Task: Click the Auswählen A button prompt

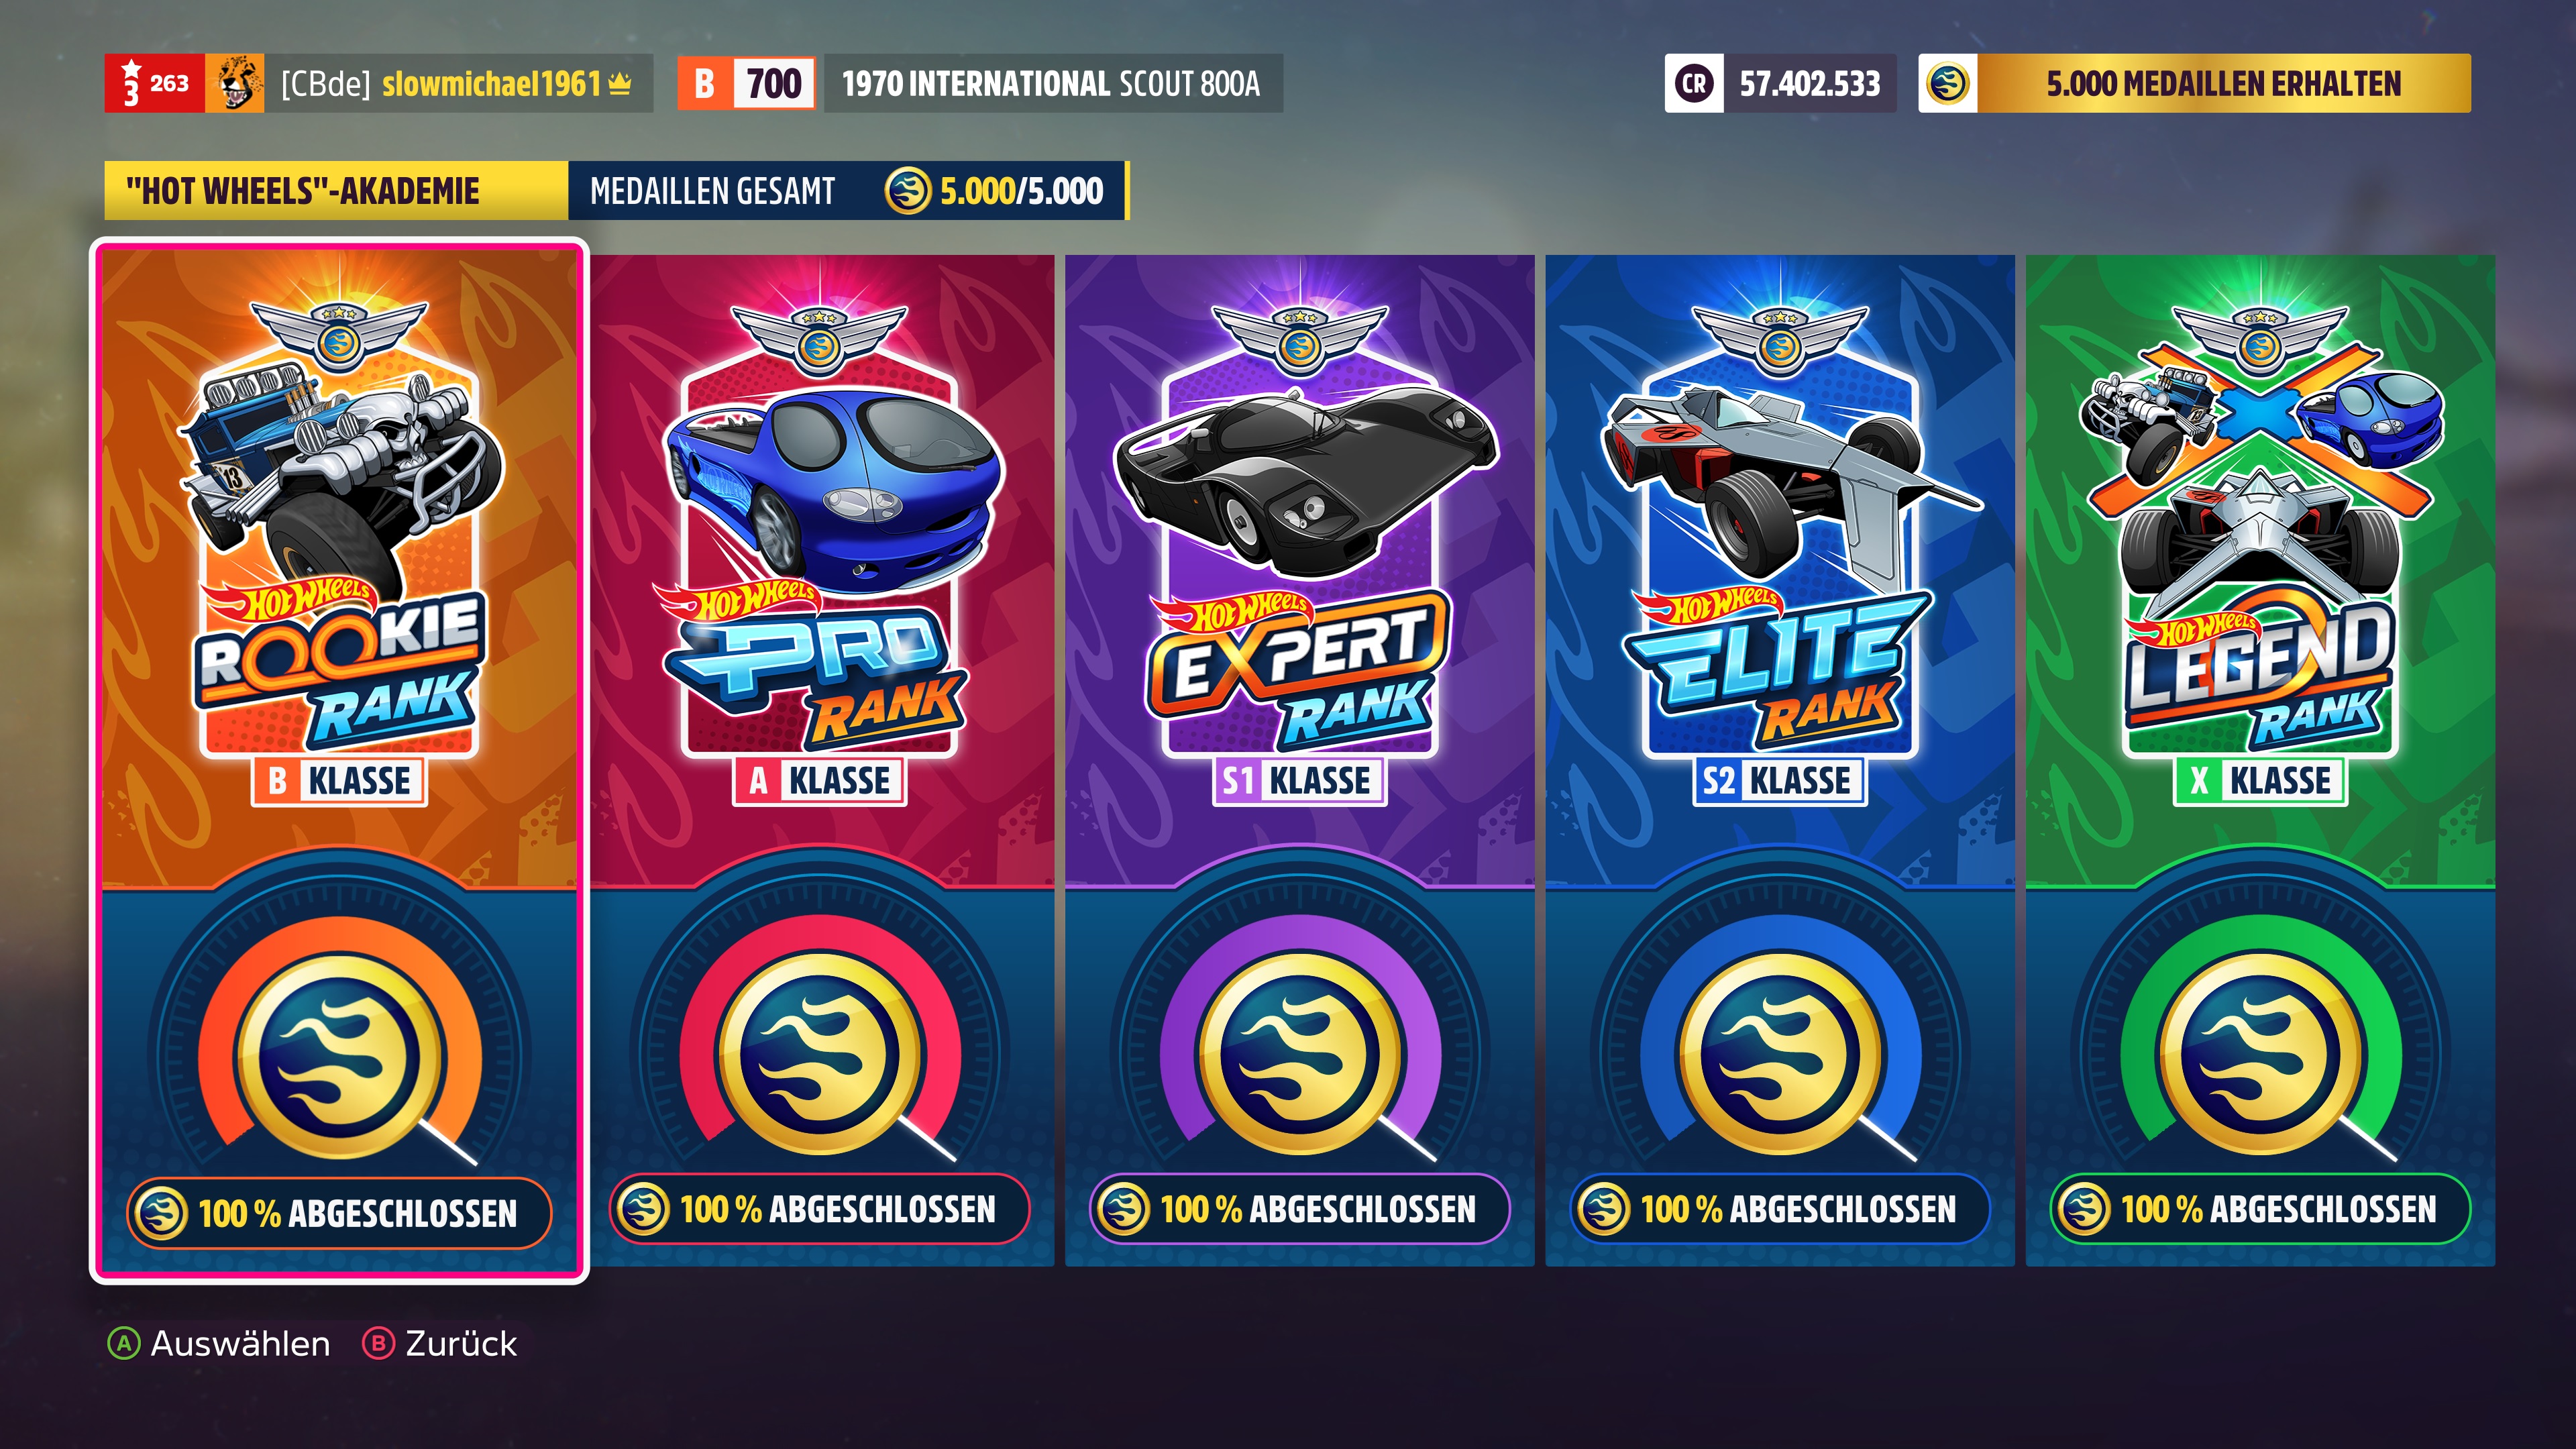Action: (x=218, y=1343)
